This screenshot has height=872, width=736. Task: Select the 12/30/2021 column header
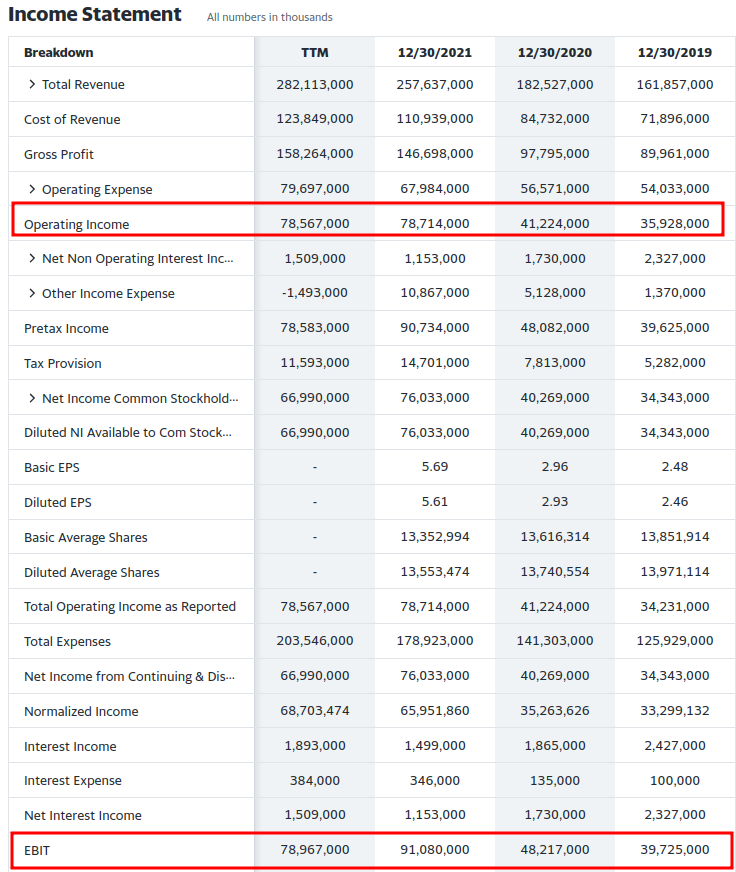434,52
